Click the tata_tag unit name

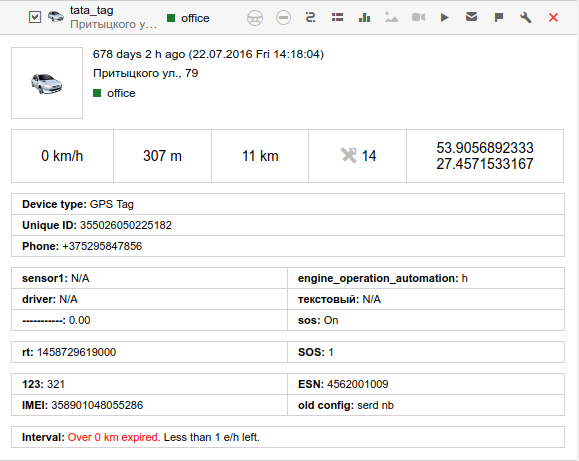(x=92, y=10)
